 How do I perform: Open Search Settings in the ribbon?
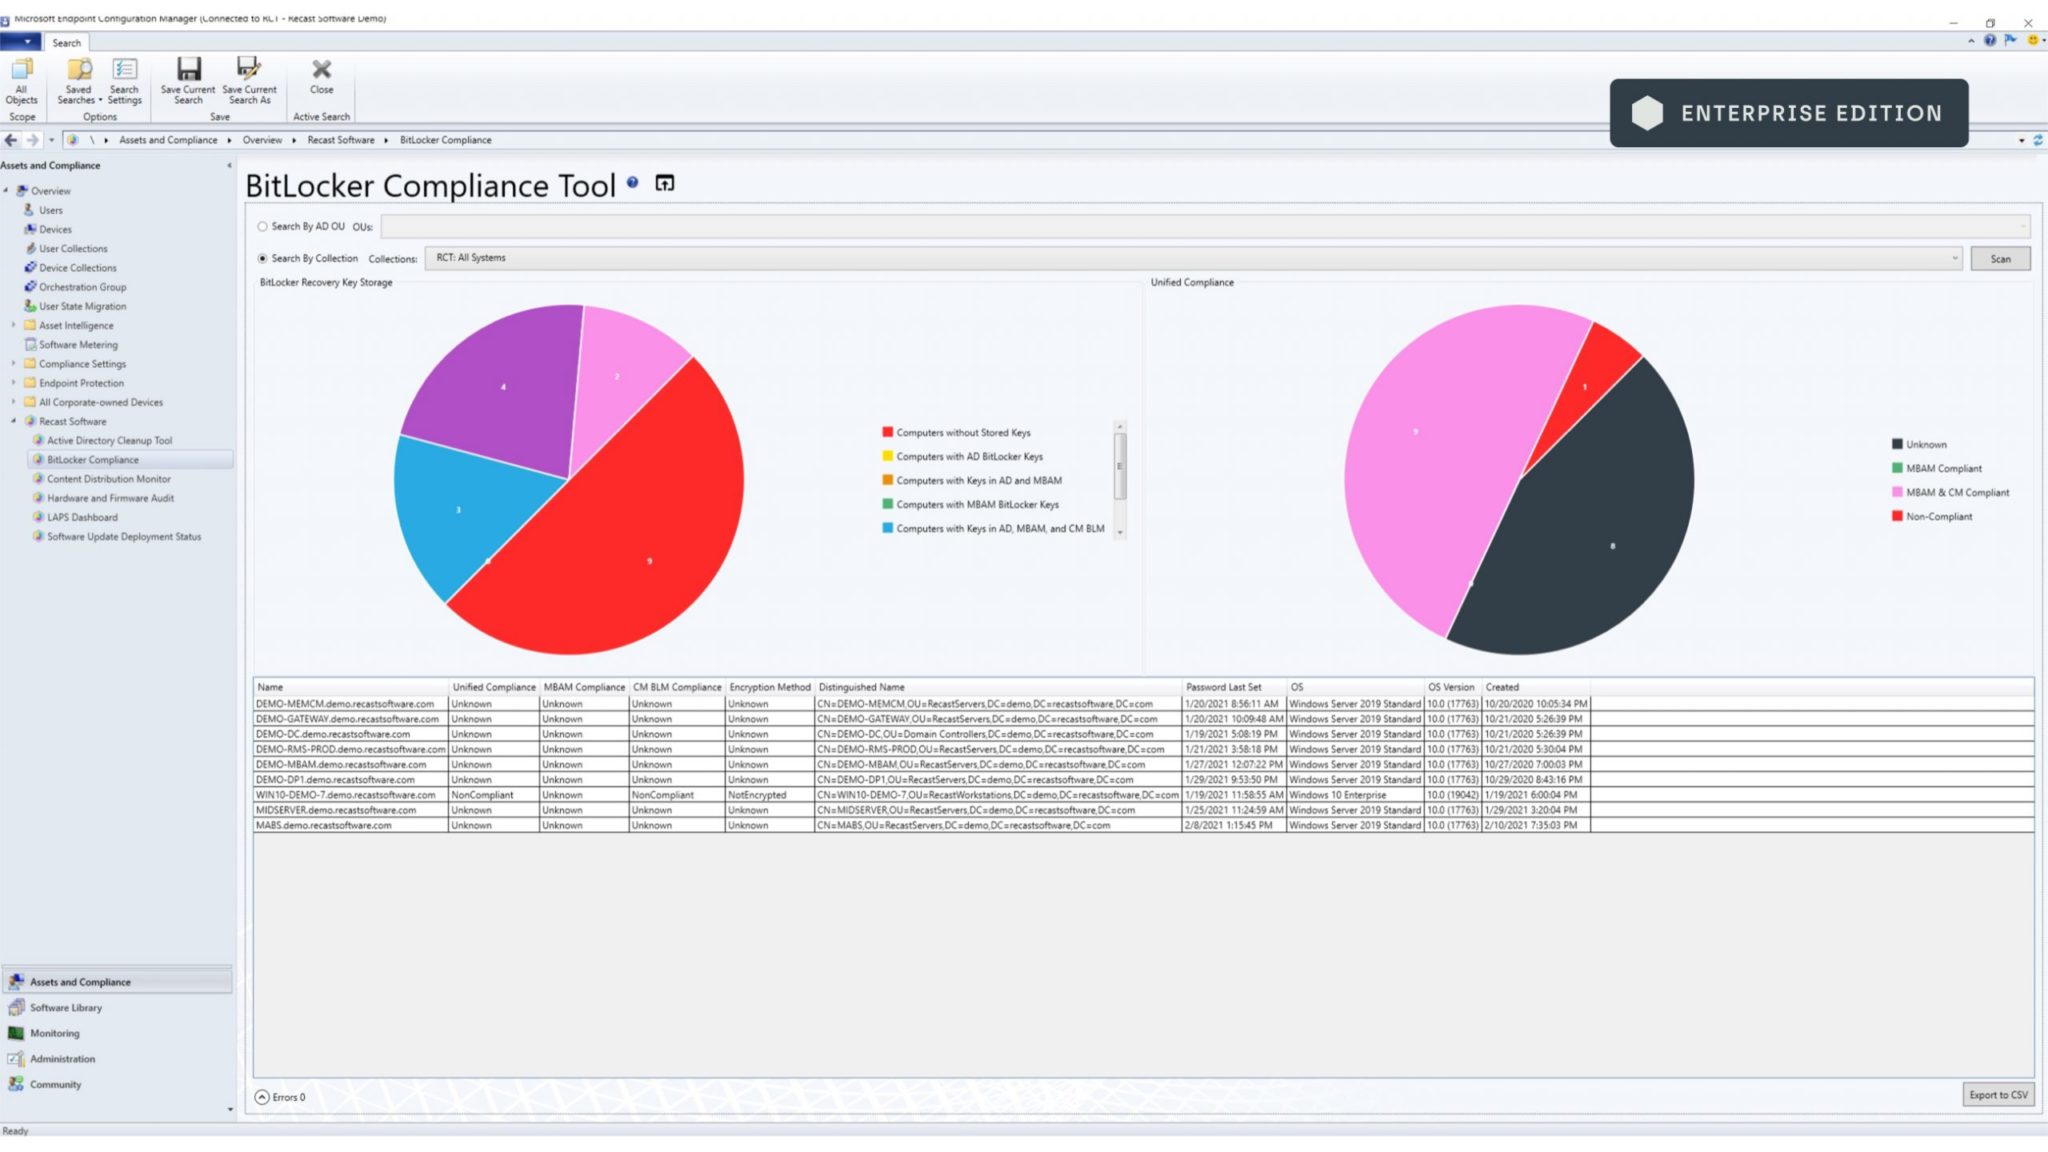click(124, 80)
